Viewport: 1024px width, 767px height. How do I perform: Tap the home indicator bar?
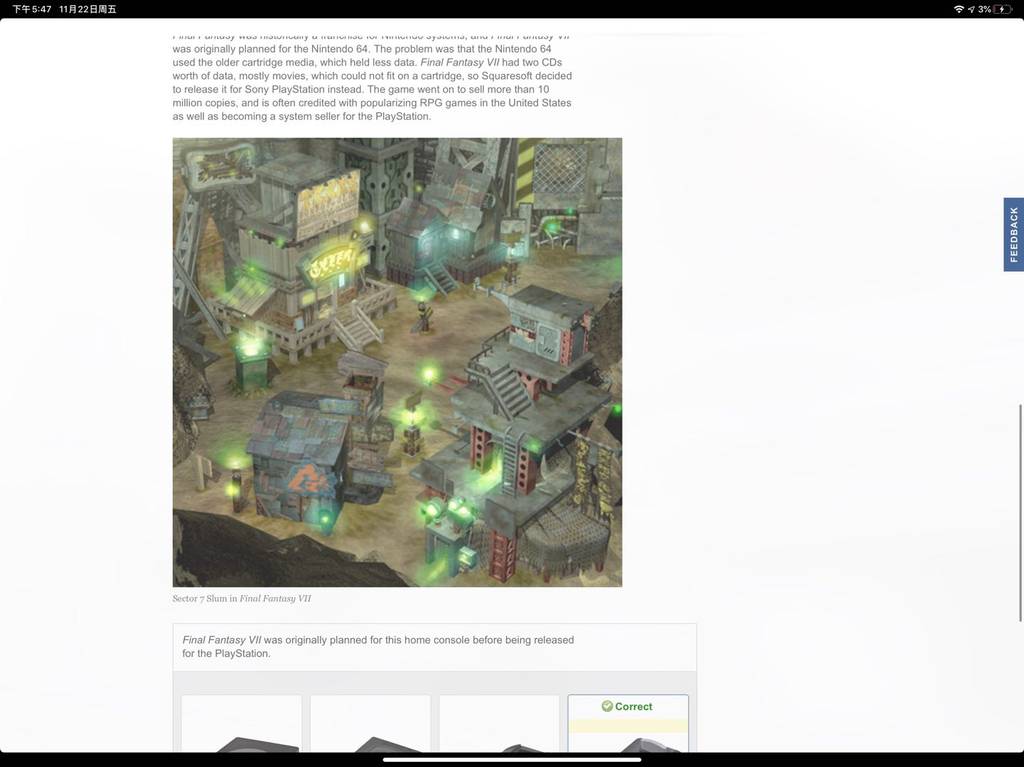pyautogui.click(x=512, y=760)
